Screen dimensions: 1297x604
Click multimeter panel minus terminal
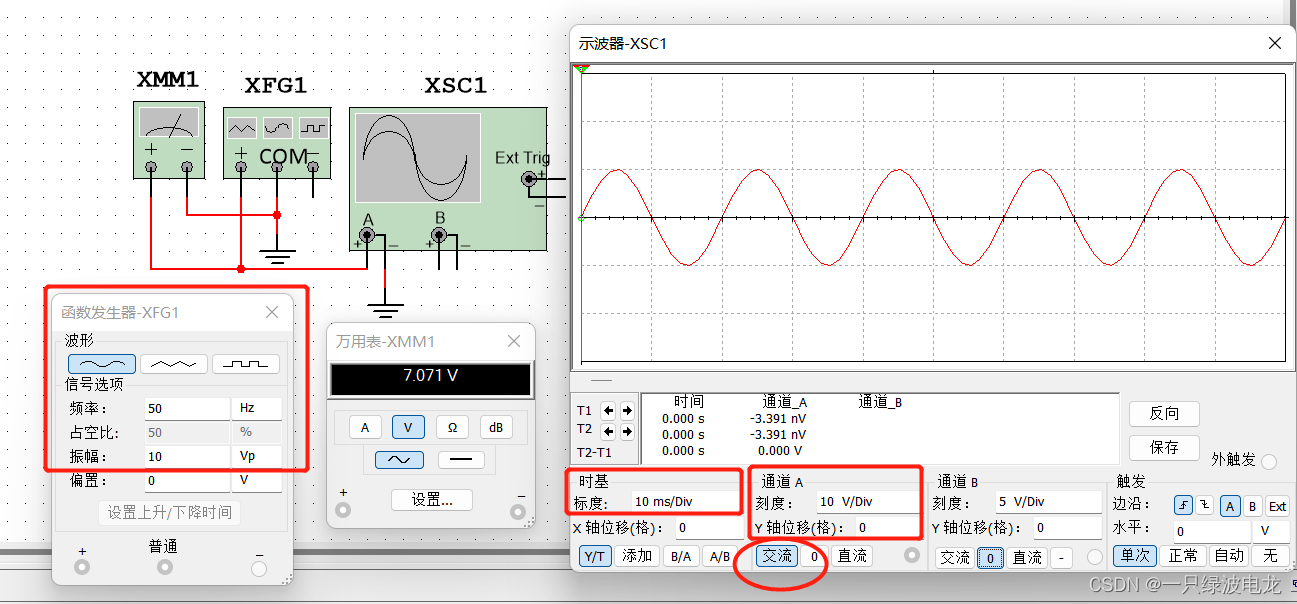pos(518,511)
